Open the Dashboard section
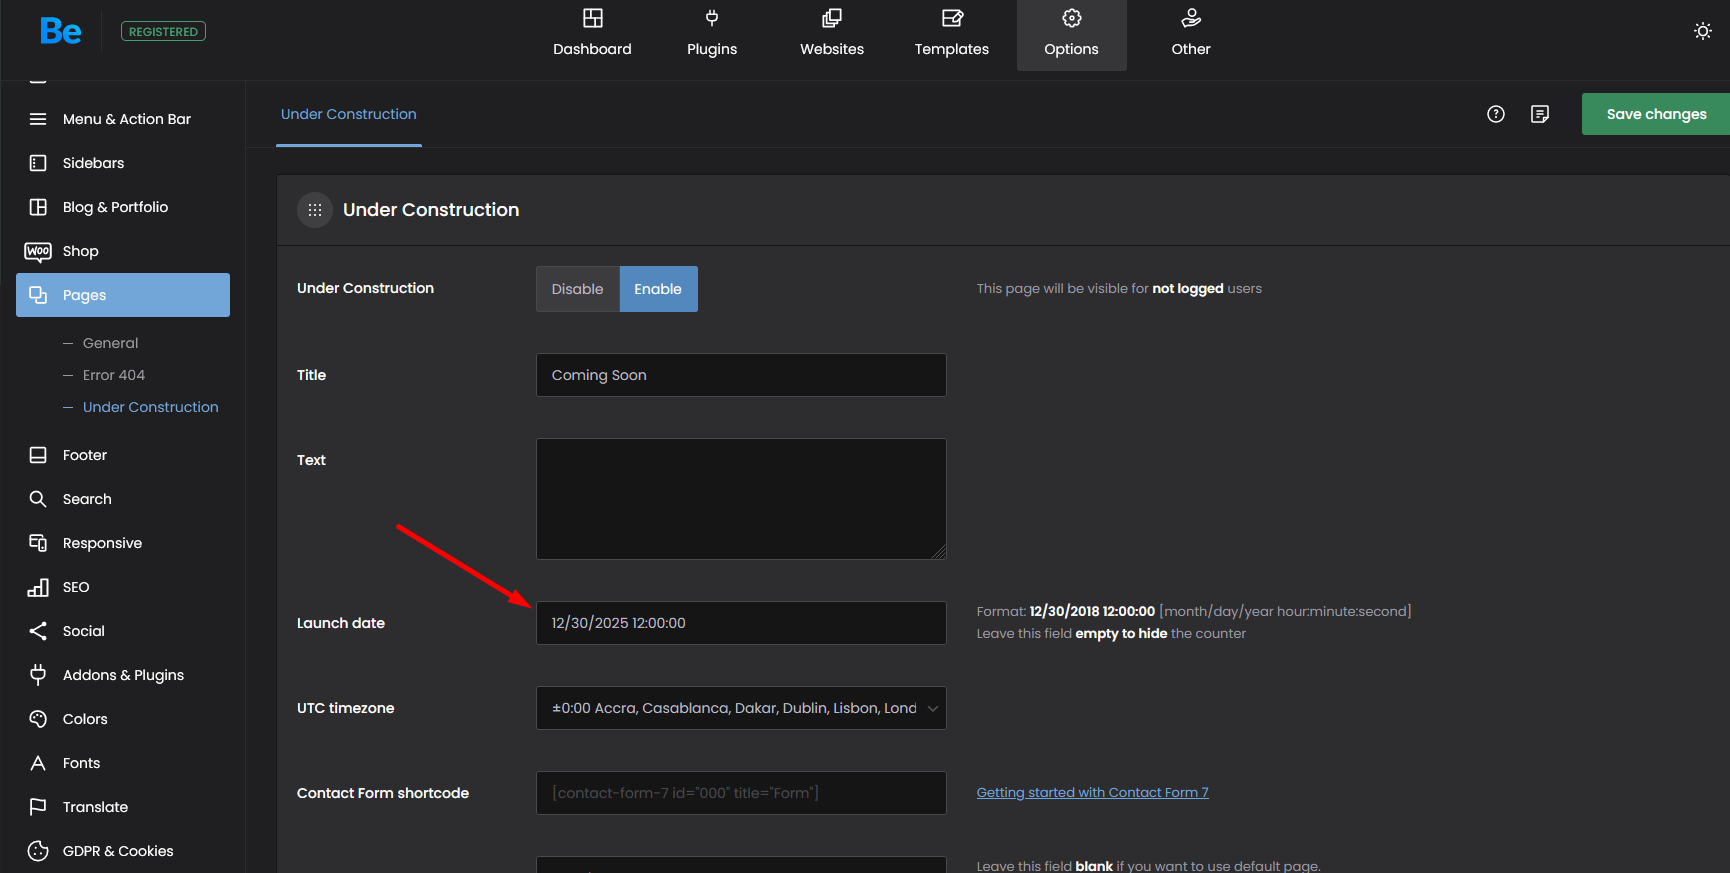1730x873 pixels. click(x=592, y=35)
